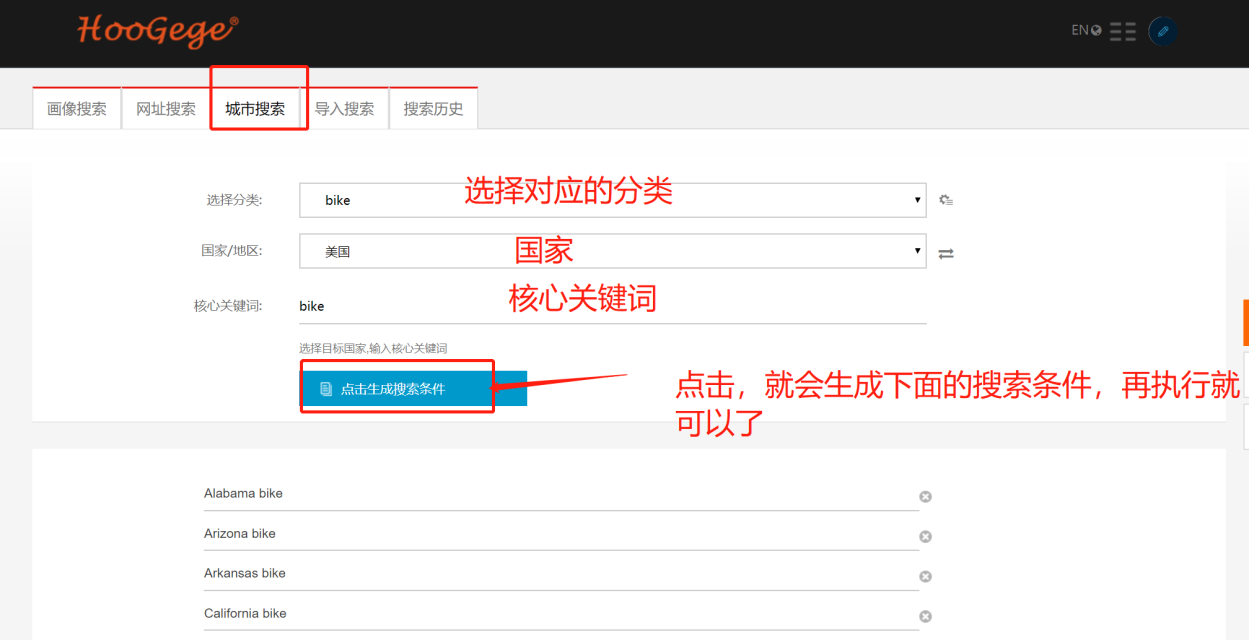Click the Alabama bike text field

click(560, 494)
